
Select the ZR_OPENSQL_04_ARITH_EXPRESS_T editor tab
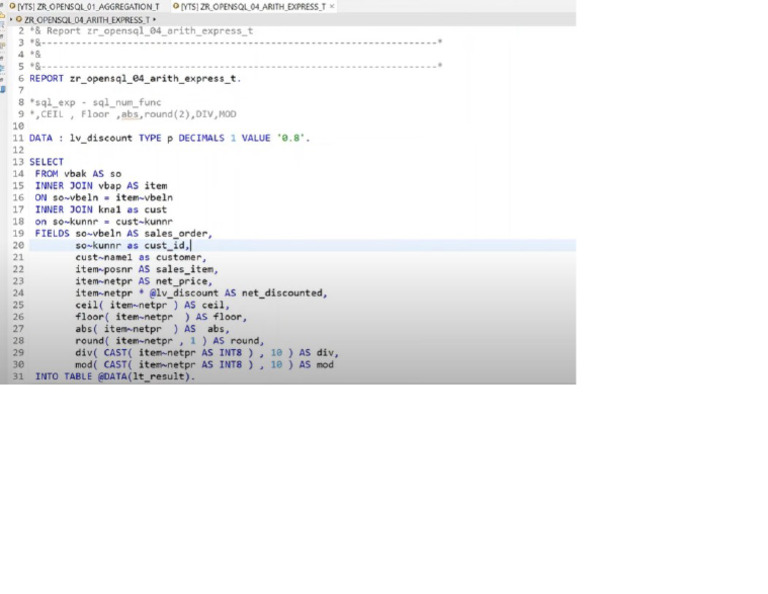[253, 6]
